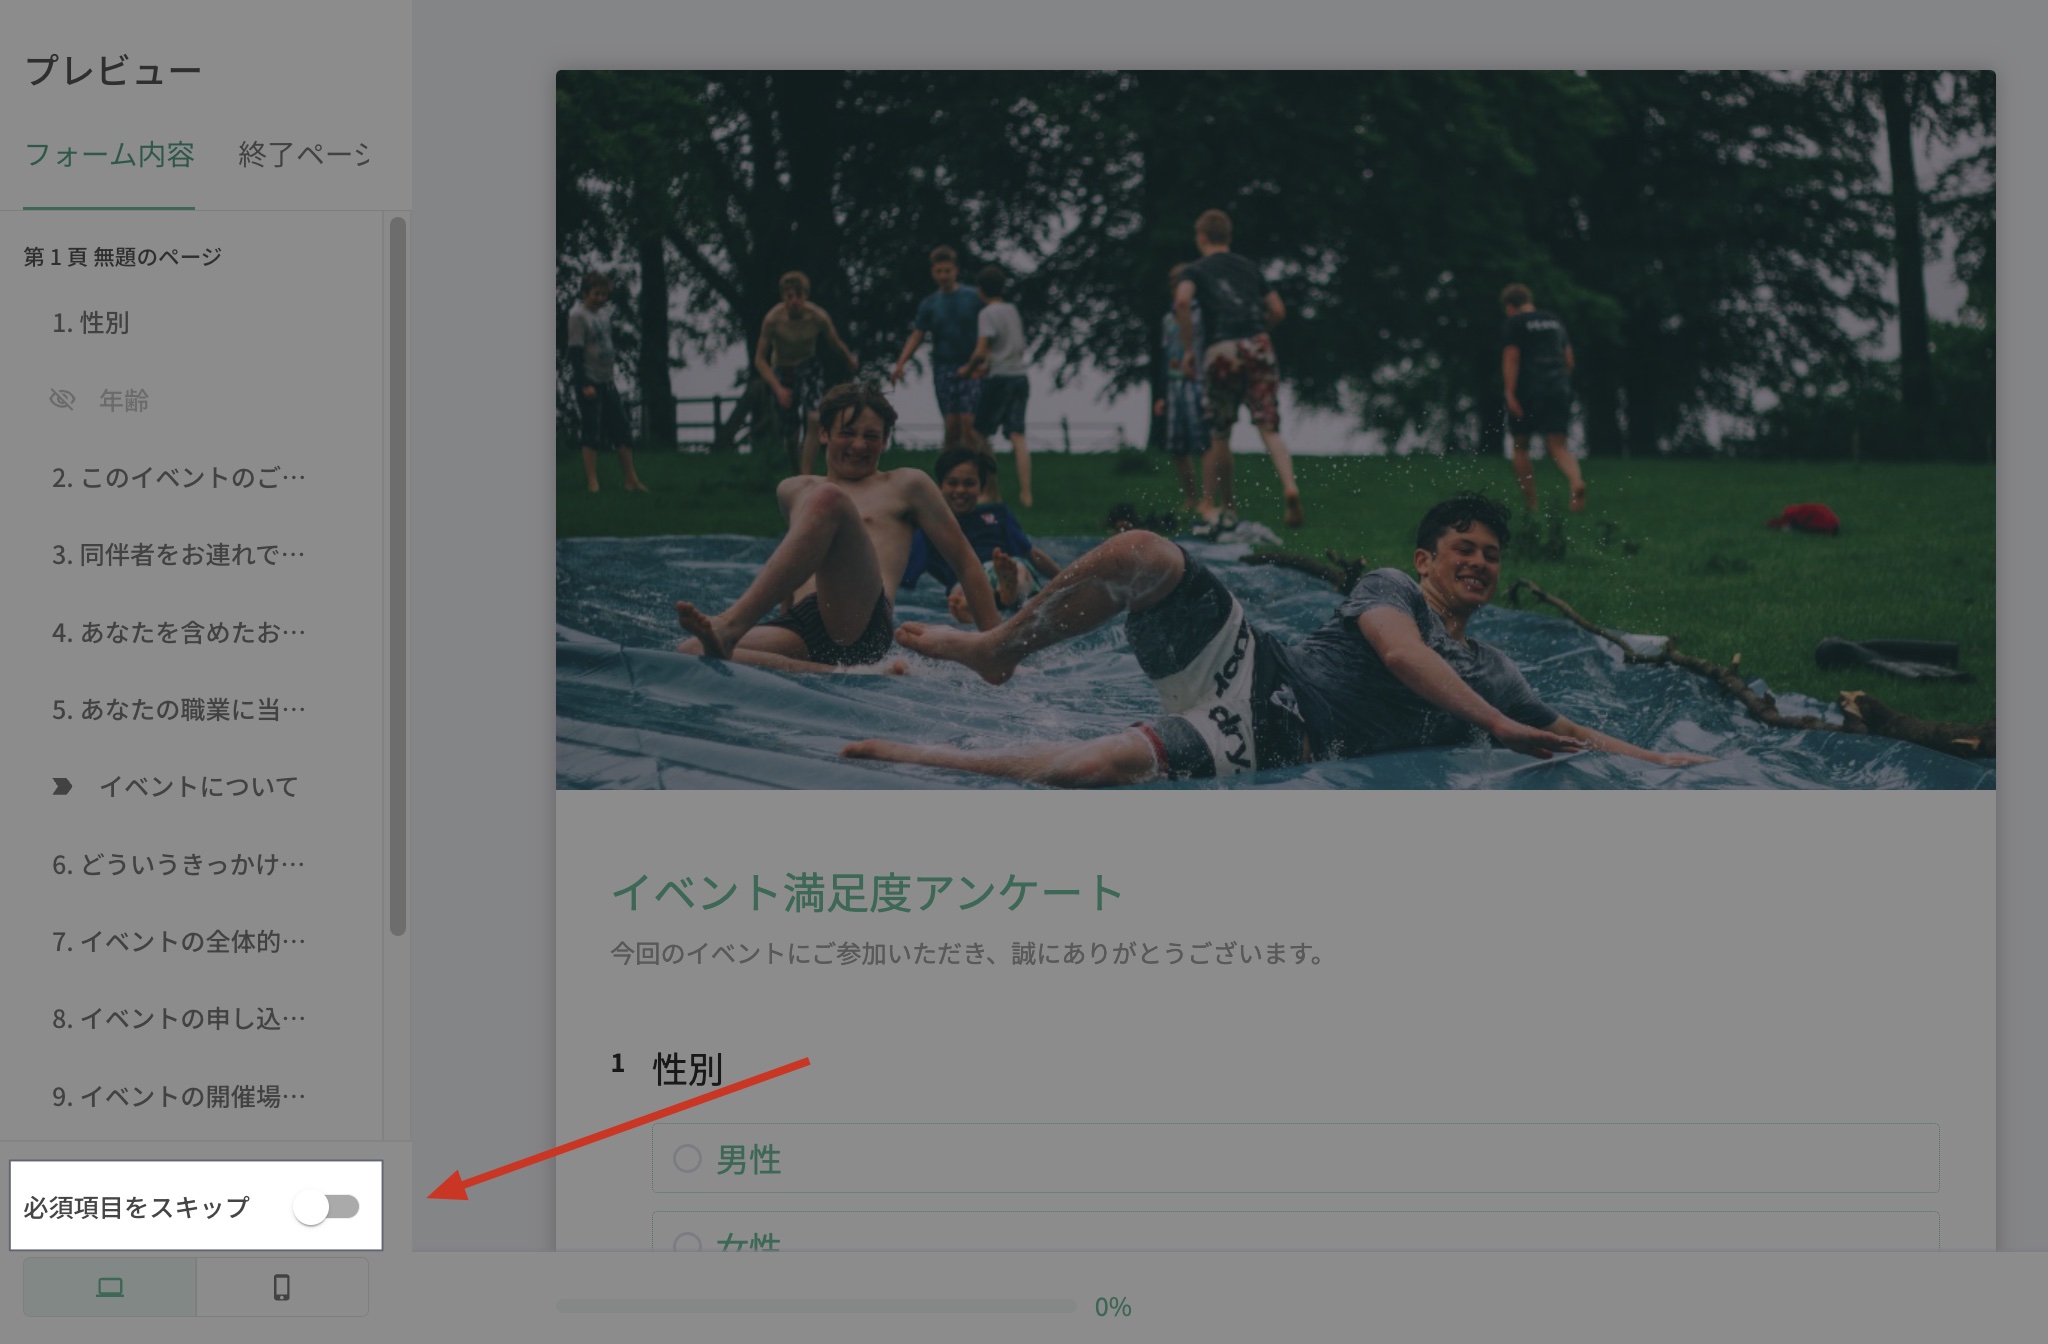Screen dimensions: 2048x1344
Task: Jump to question 5. あなたの職業に当…
Action: [x=179, y=710]
